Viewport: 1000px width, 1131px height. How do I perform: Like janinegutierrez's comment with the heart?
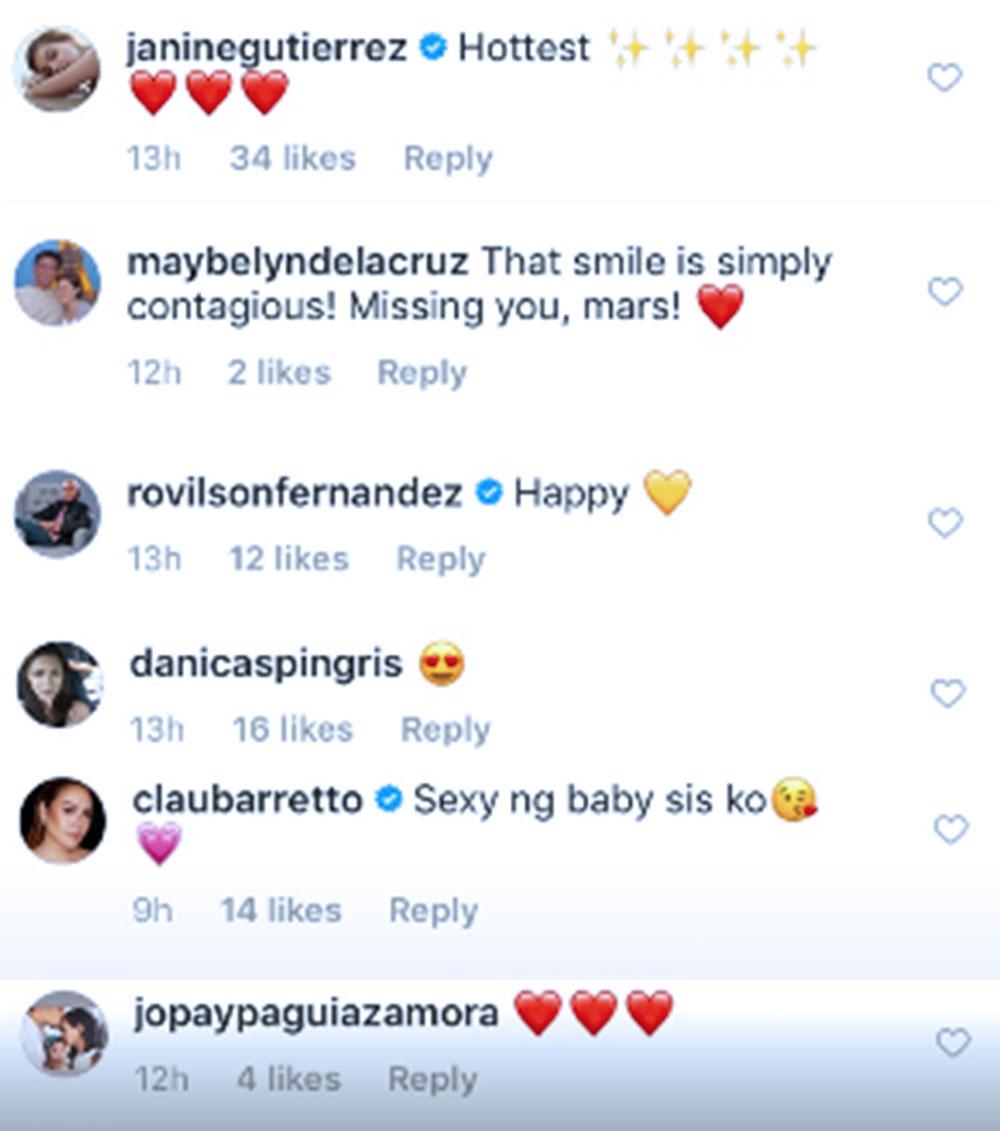coord(944,77)
